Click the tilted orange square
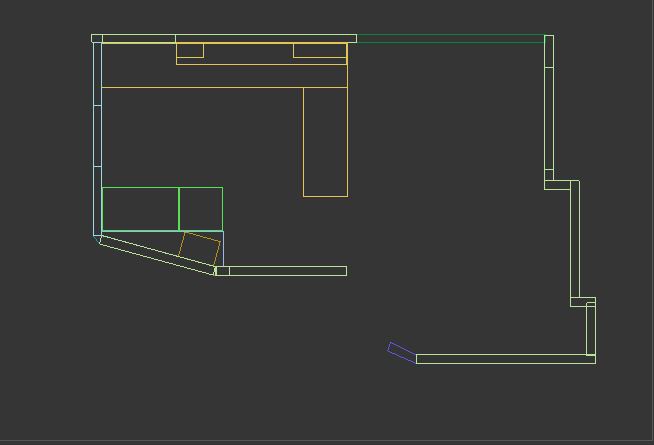This screenshot has height=445, width=654. 199,248
